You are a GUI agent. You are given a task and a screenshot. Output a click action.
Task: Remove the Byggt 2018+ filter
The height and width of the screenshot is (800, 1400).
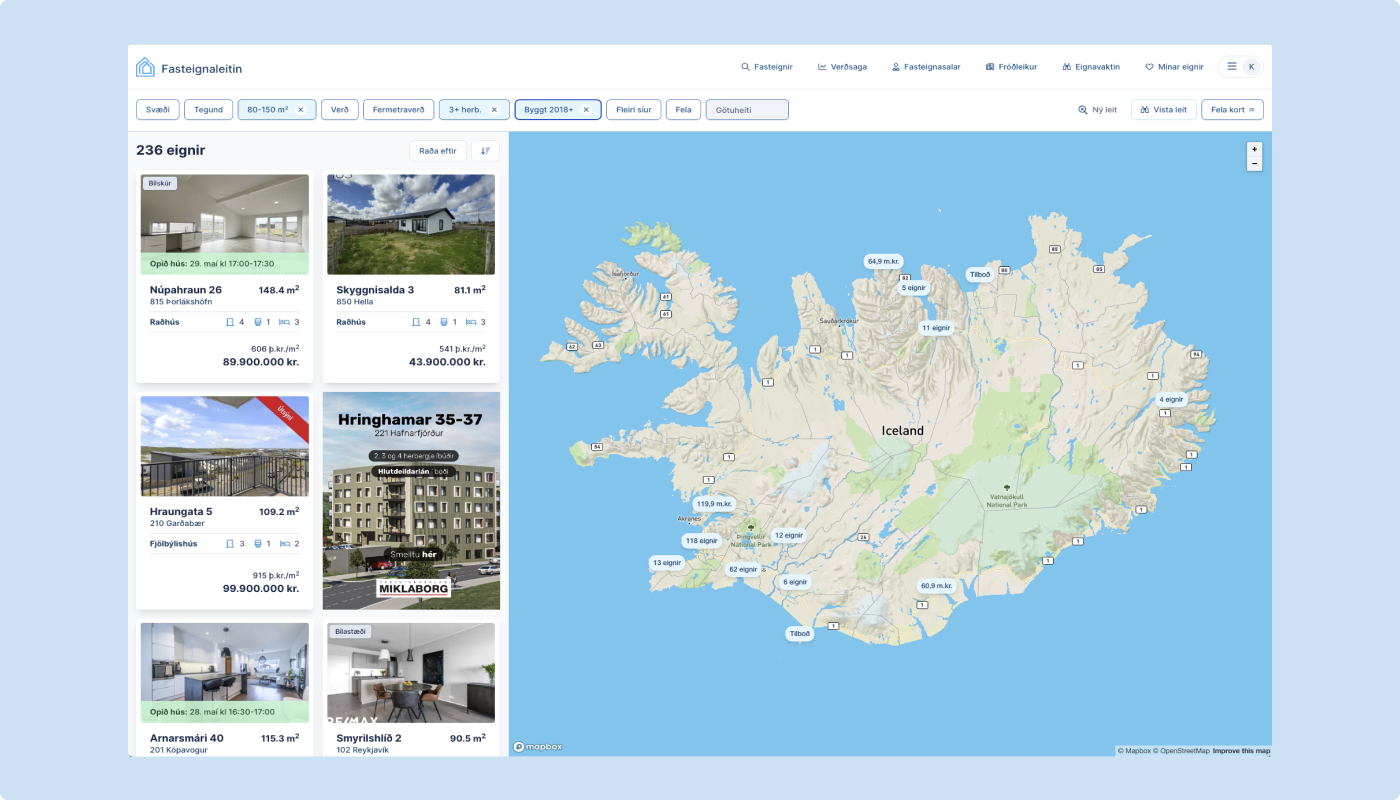[586, 110]
